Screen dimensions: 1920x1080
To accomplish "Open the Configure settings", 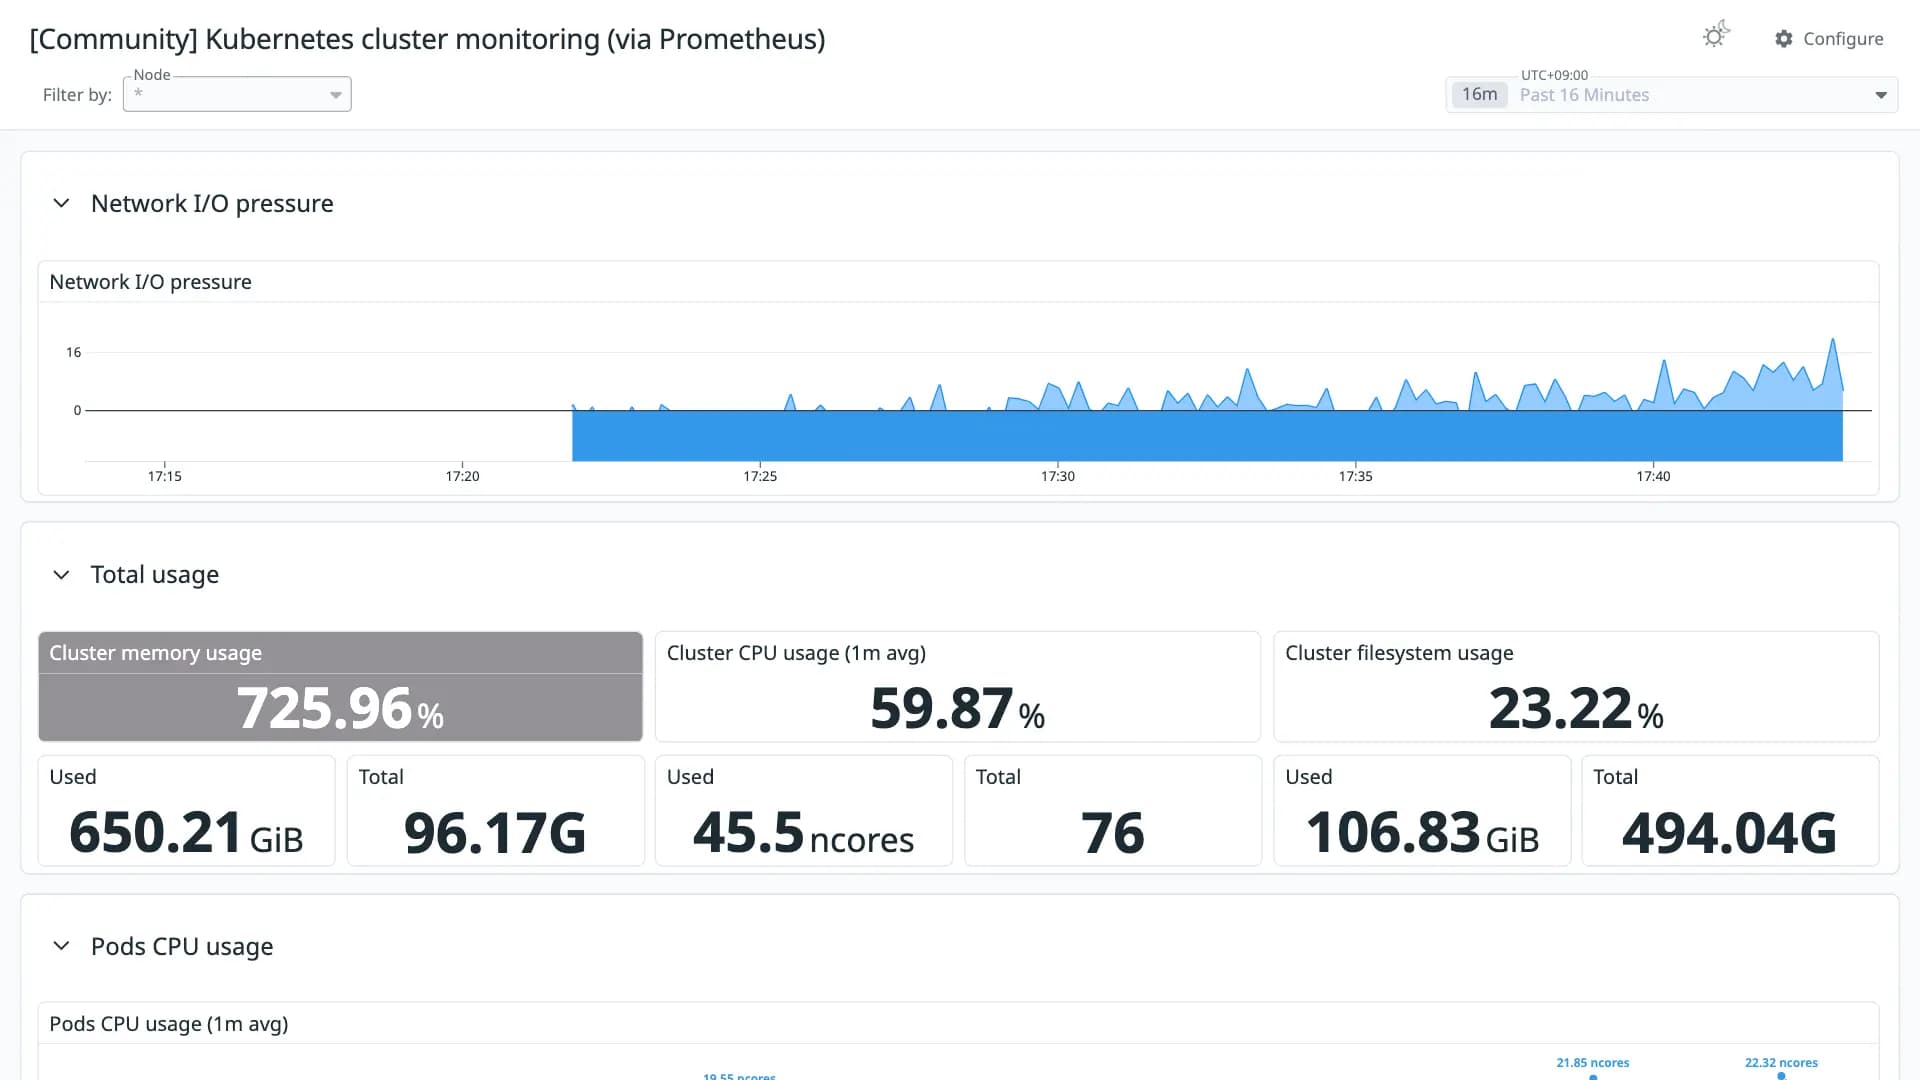I will click(1829, 39).
